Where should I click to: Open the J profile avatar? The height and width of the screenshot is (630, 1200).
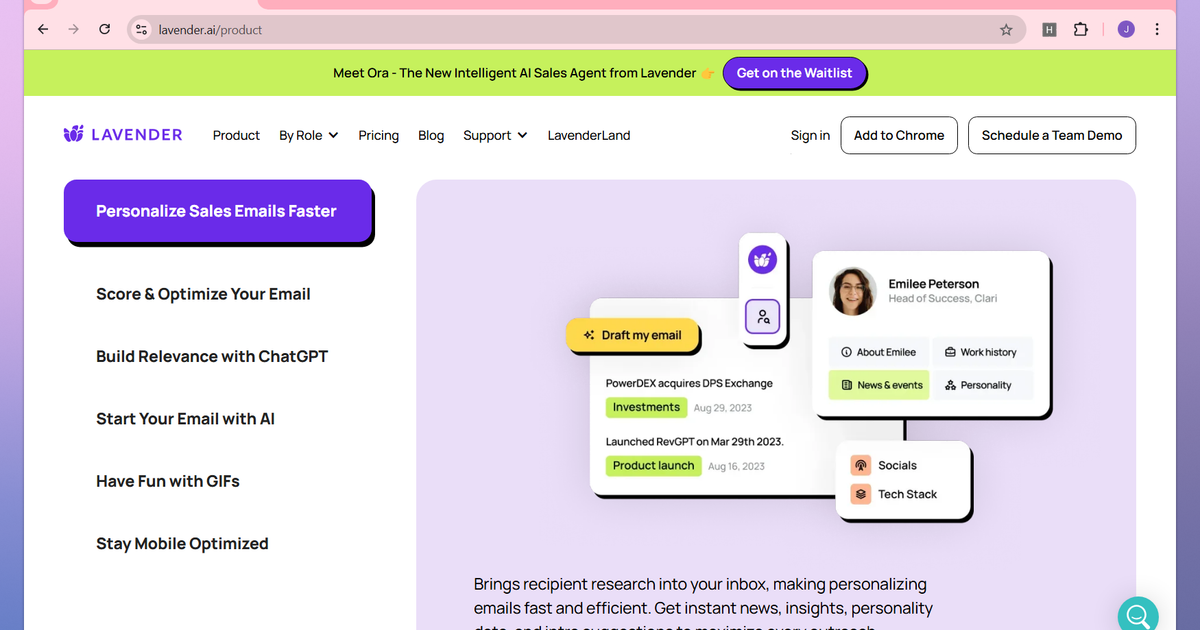(x=1126, y=30)
